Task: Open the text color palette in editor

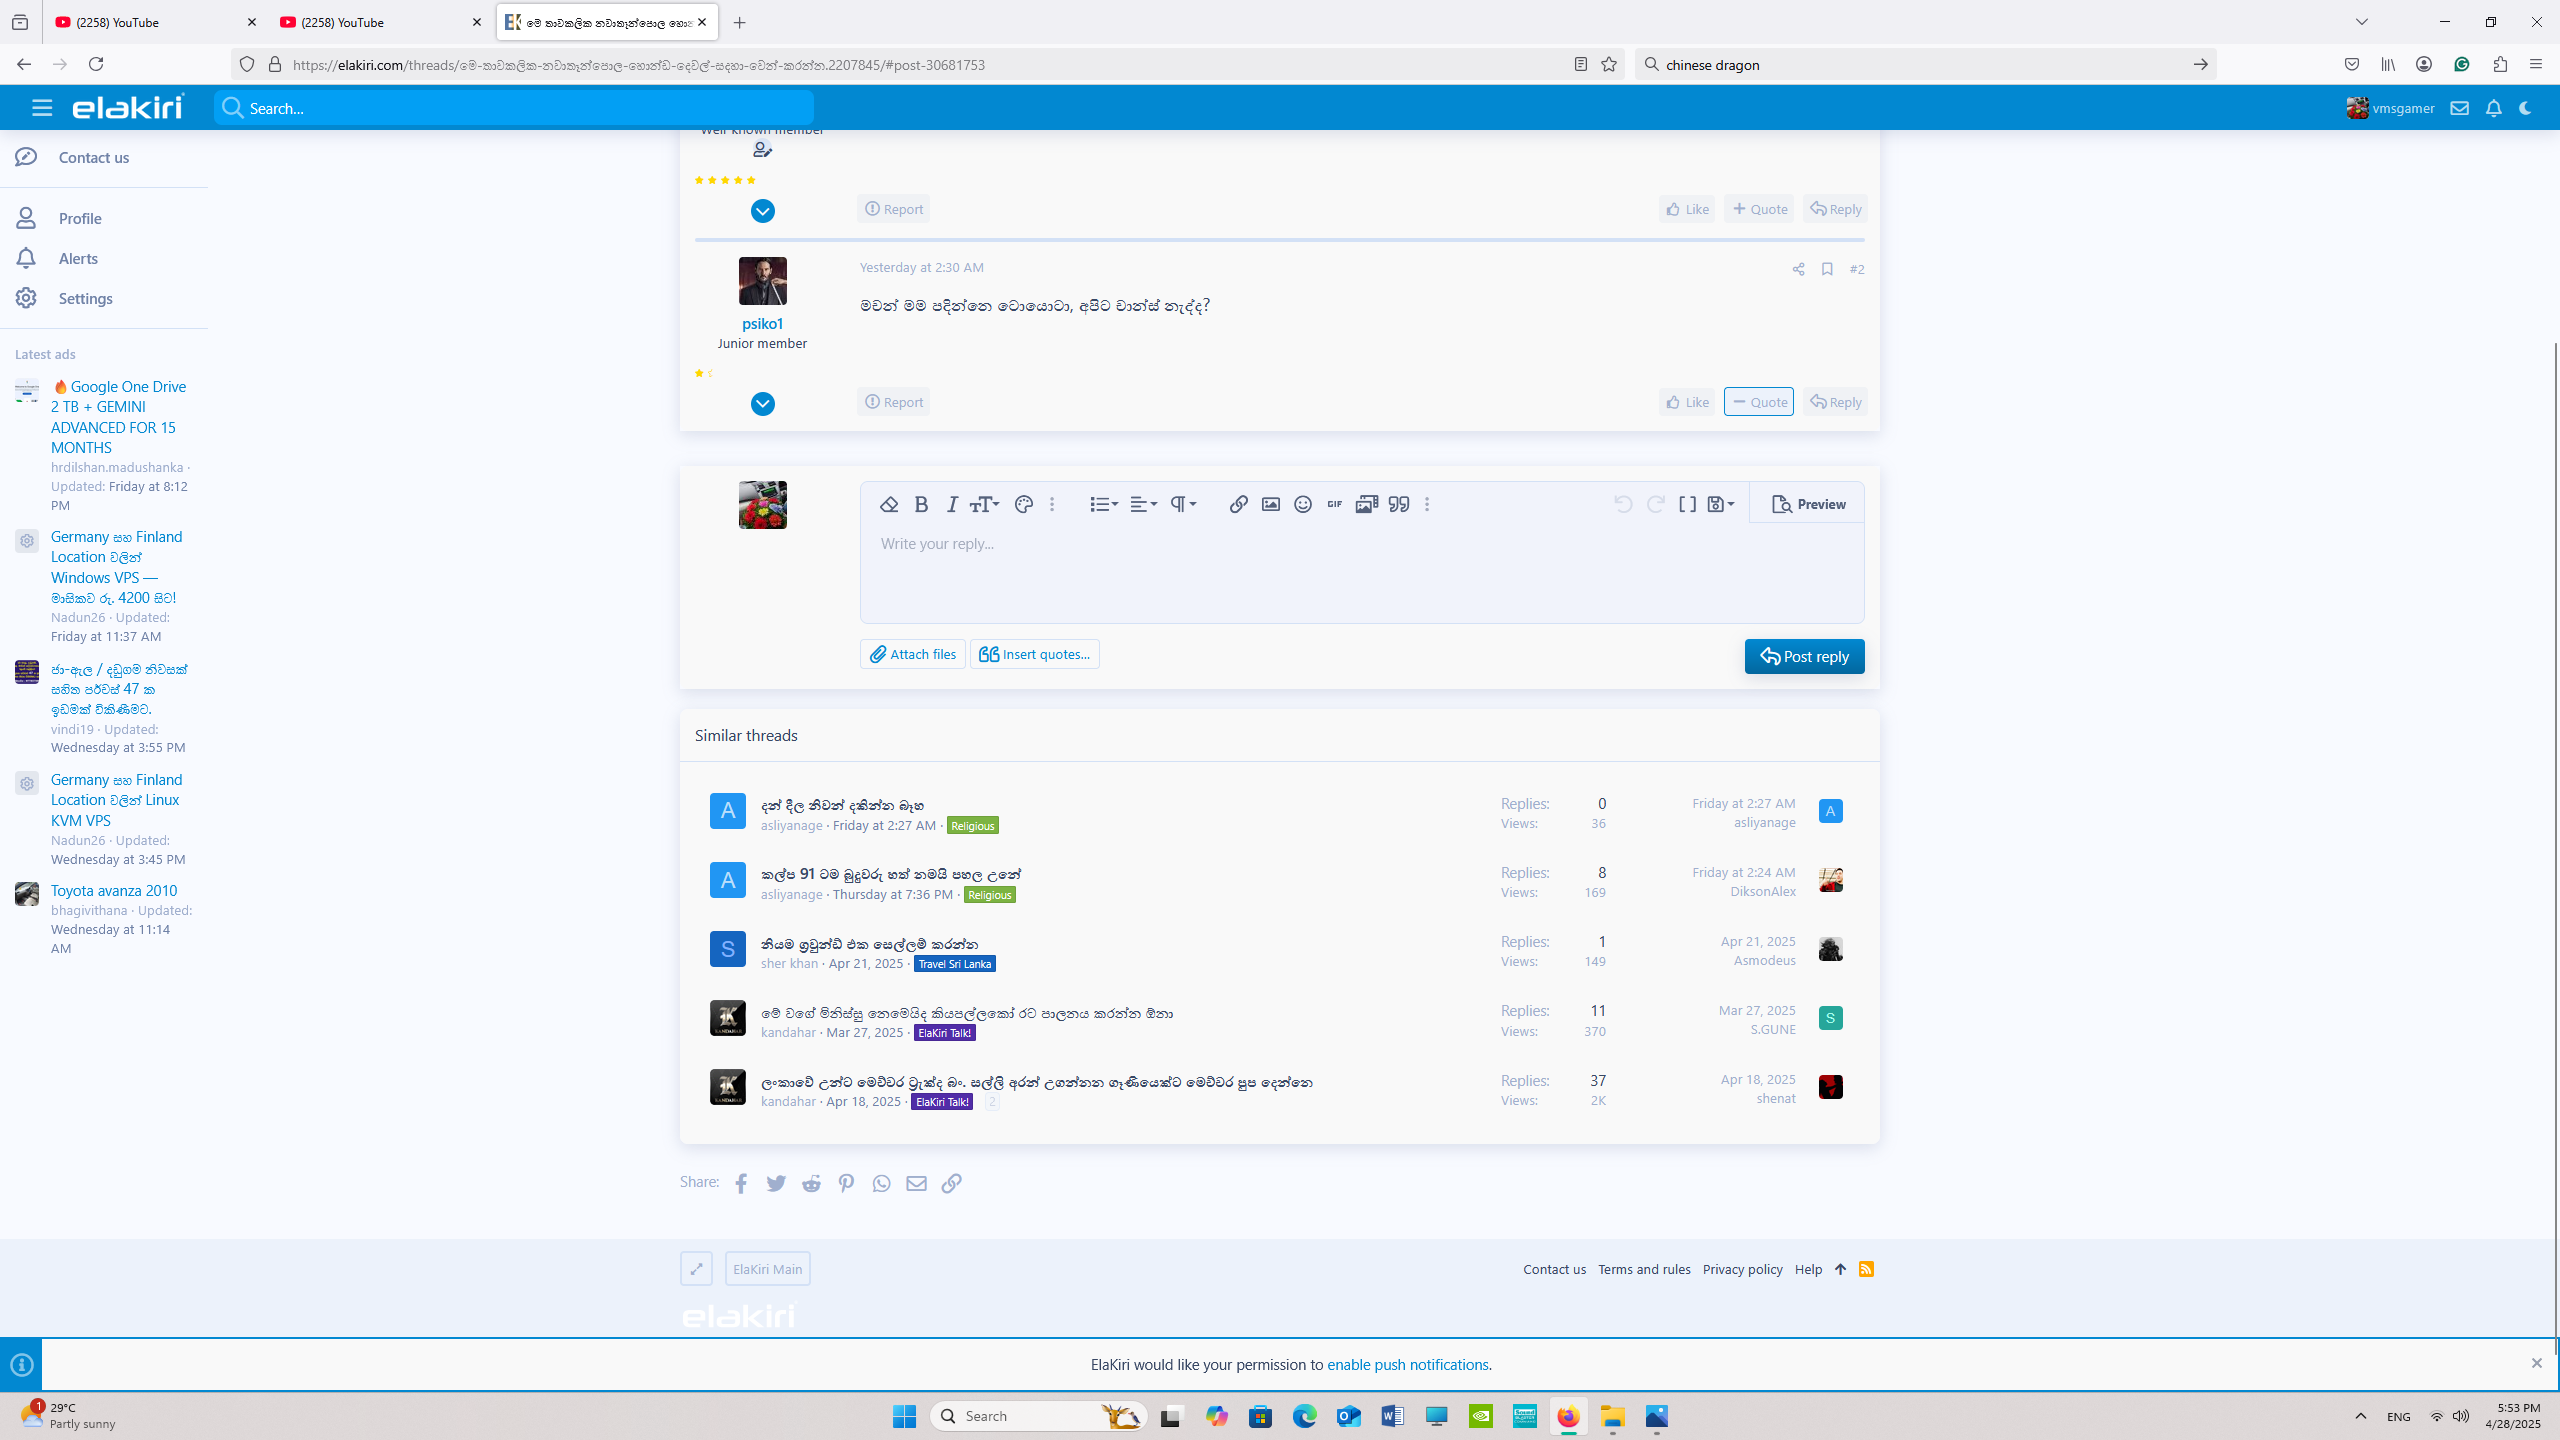Action: click(x=1023, y=505)
